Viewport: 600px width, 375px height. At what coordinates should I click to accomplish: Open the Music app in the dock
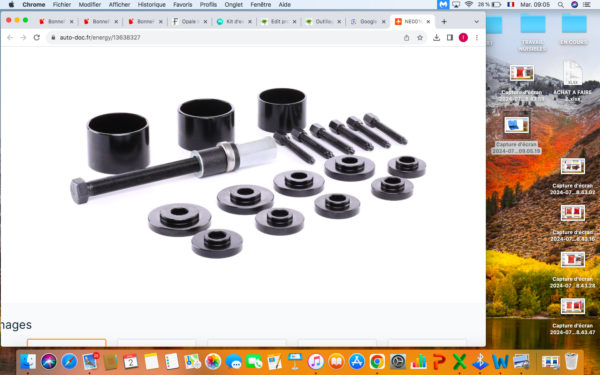(x=316, y=361)
